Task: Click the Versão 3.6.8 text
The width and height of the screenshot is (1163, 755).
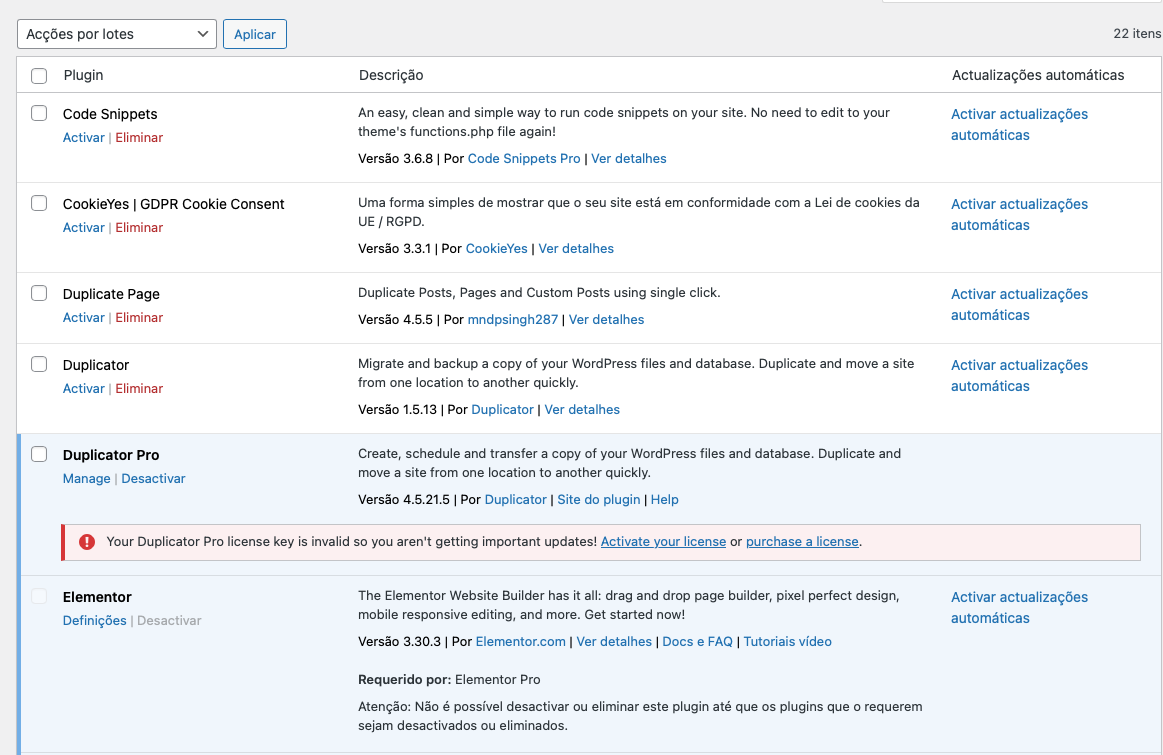Action: [395, 159]
